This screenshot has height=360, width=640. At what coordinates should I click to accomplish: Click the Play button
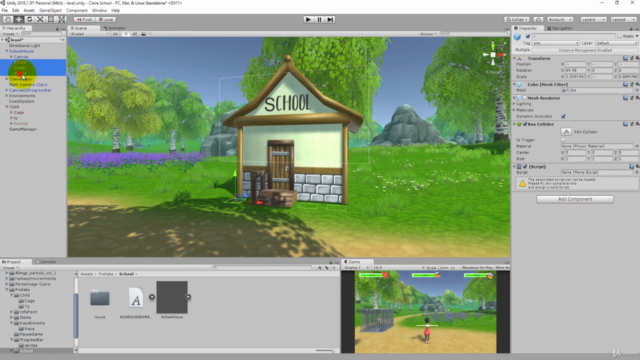tap(308, 19)
